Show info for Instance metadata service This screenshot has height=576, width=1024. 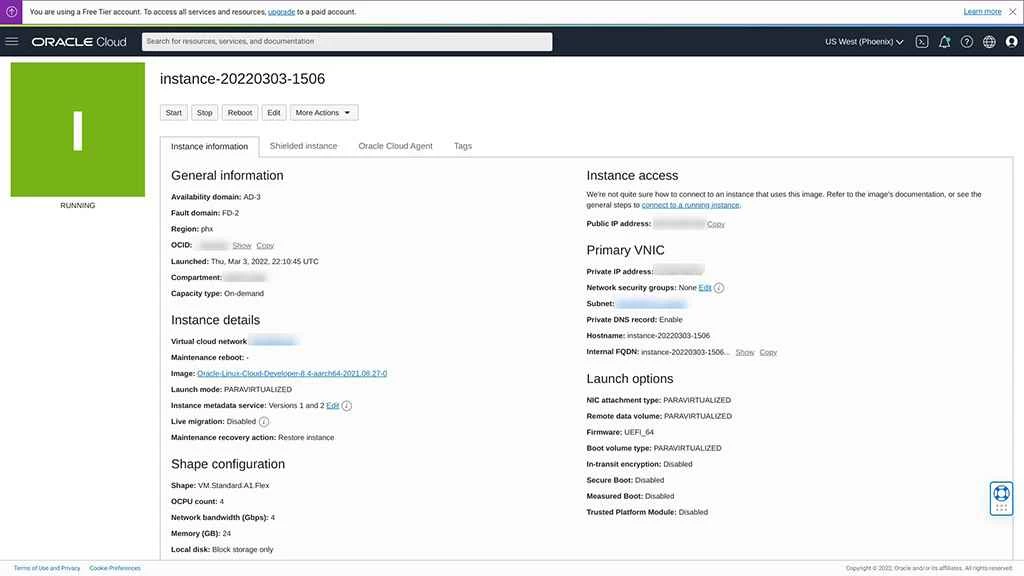(347, 406)
